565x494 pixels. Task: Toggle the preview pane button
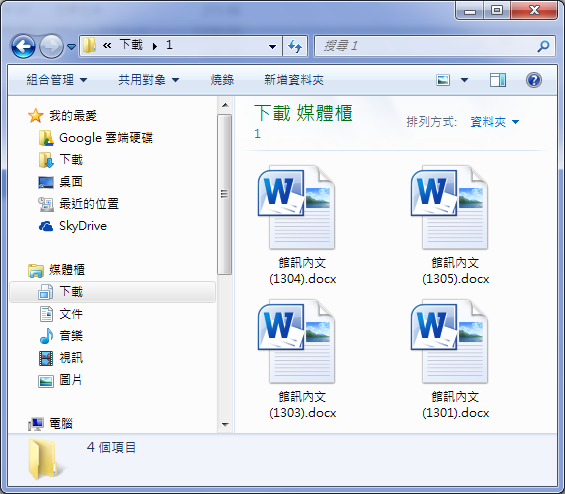point(498,80)
